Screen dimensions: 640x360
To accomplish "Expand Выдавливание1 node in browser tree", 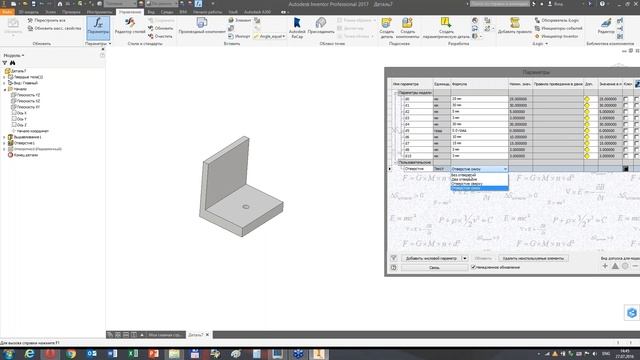I will (4, 137).
